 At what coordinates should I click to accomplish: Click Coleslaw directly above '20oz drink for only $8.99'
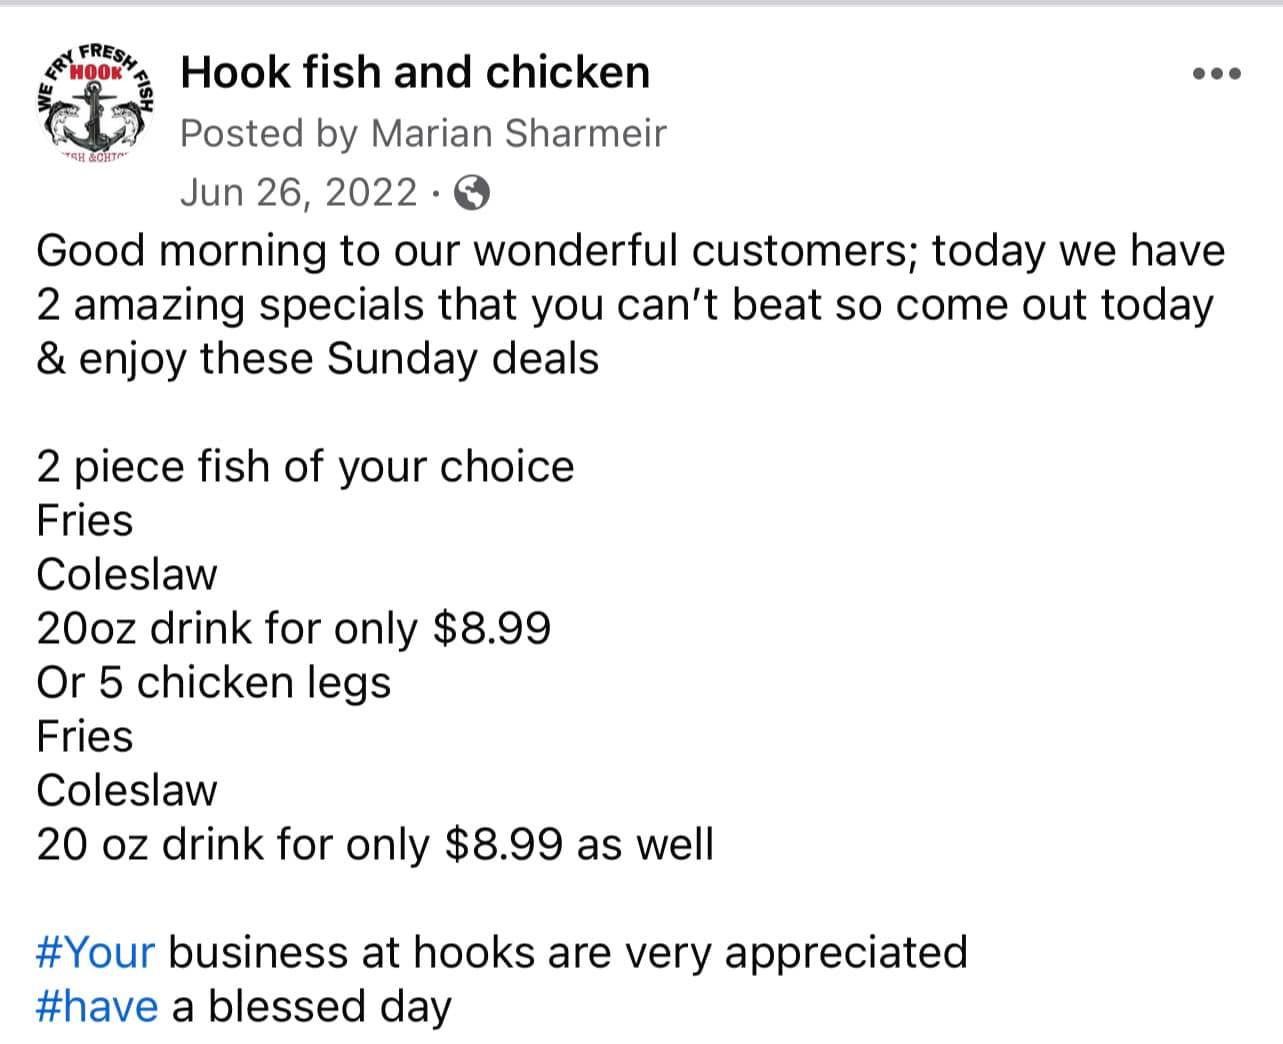[126, 575]
